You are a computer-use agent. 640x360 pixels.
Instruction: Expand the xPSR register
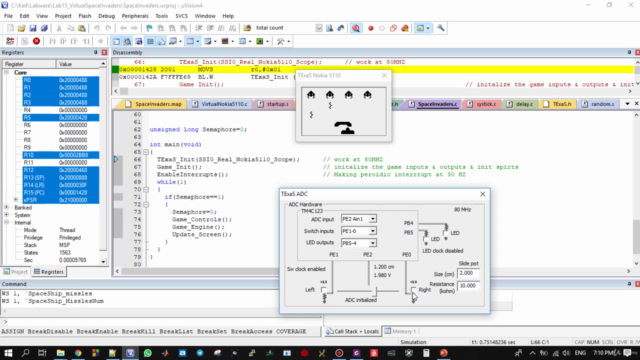16,200
